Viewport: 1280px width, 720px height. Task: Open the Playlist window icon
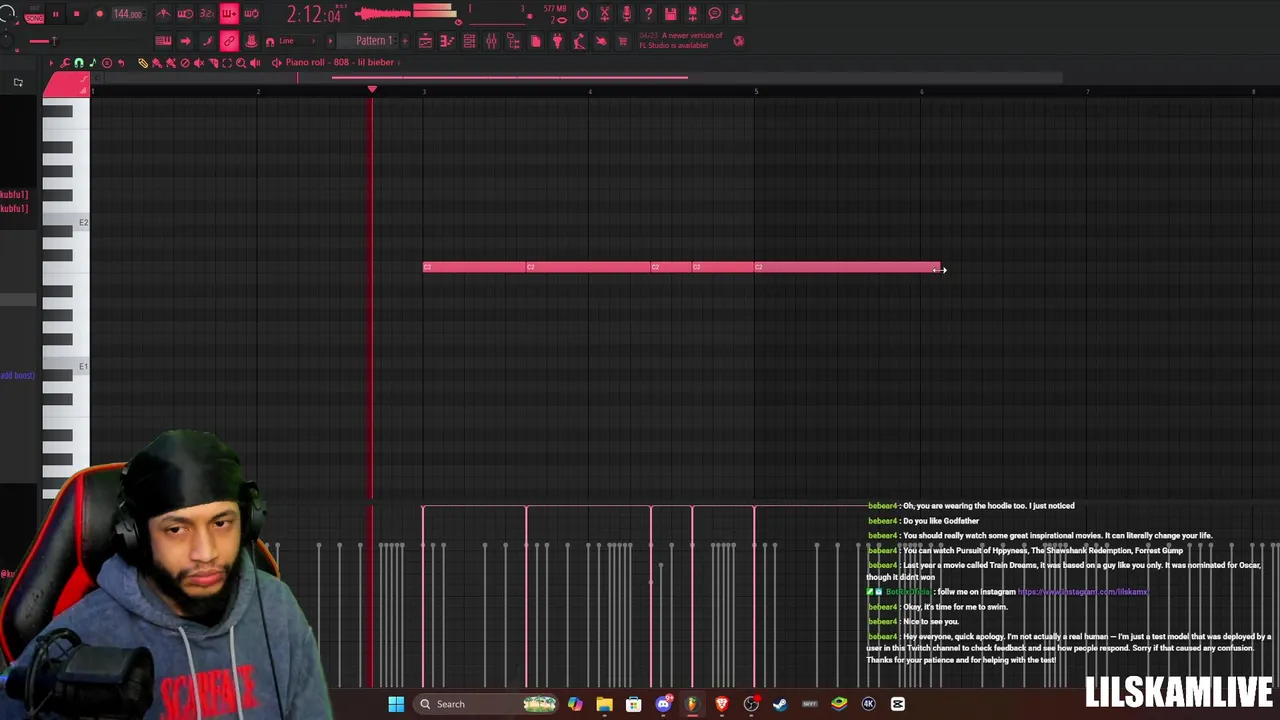point(425,41)
